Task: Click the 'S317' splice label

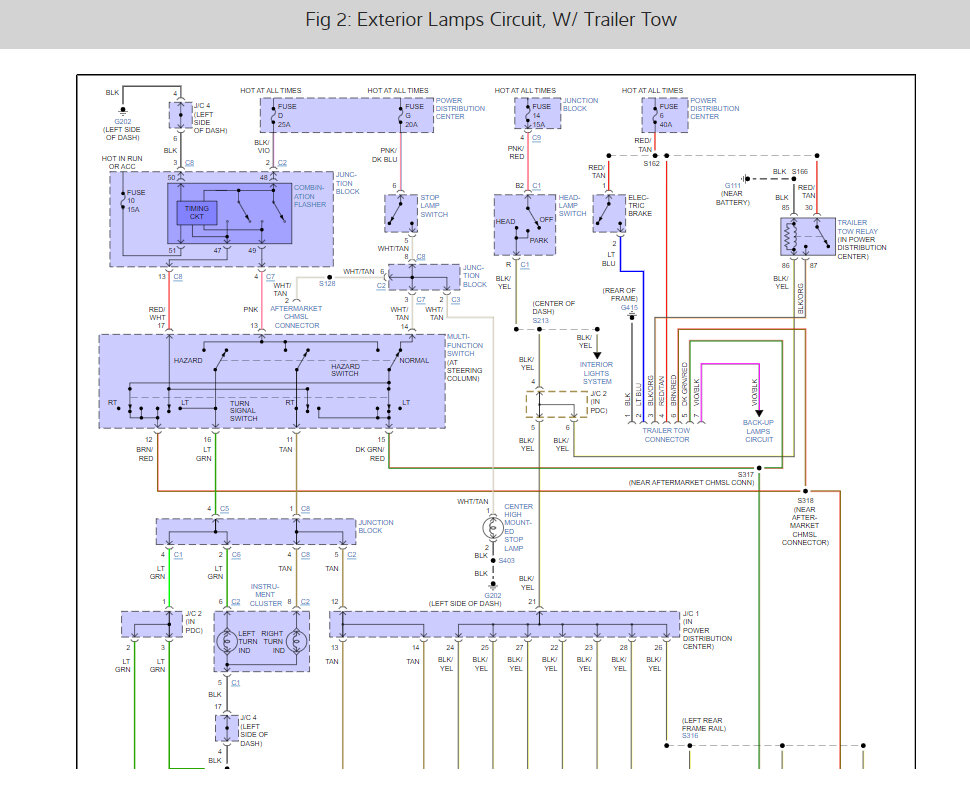Action: (x=745, y=475)
